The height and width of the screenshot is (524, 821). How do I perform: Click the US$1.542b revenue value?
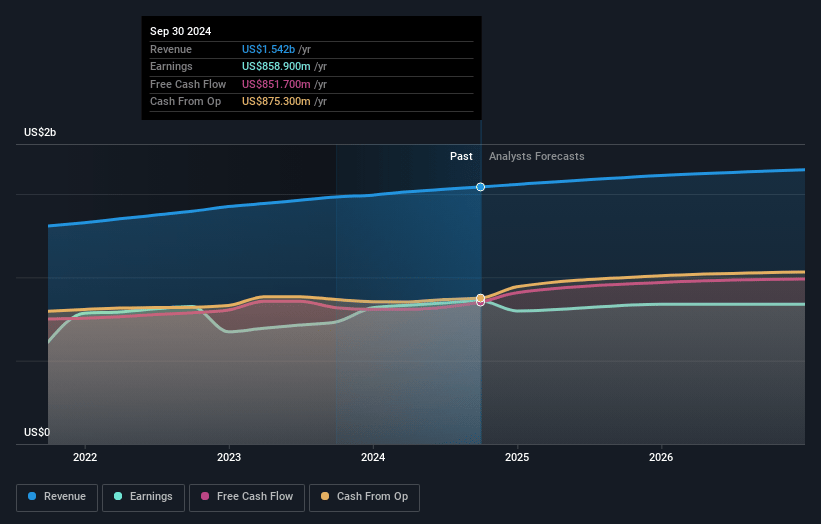[x=268, y=49]
